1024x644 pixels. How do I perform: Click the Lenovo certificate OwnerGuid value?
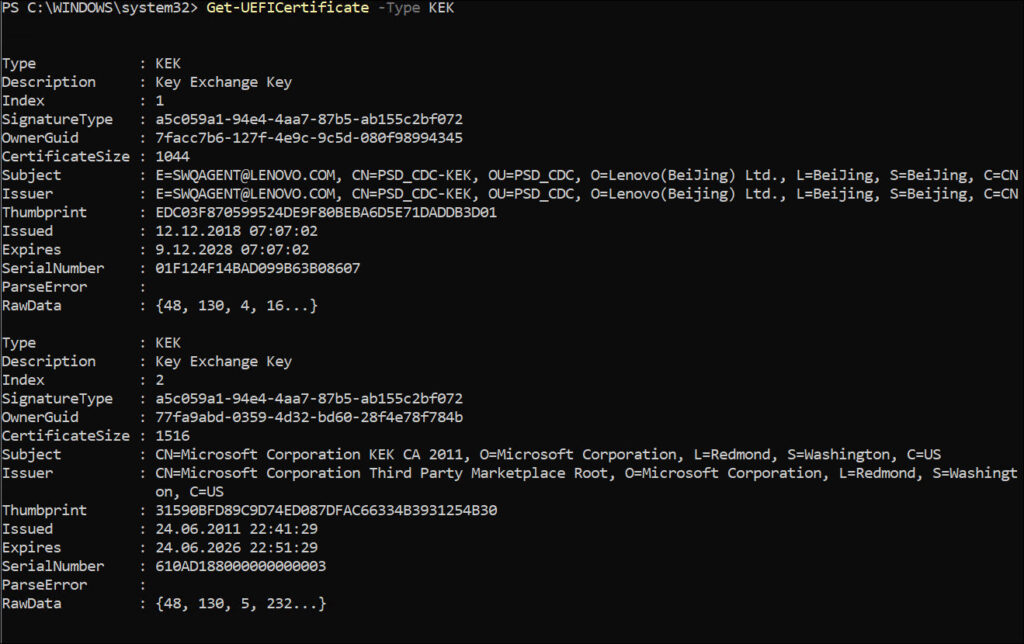[309, 138]
